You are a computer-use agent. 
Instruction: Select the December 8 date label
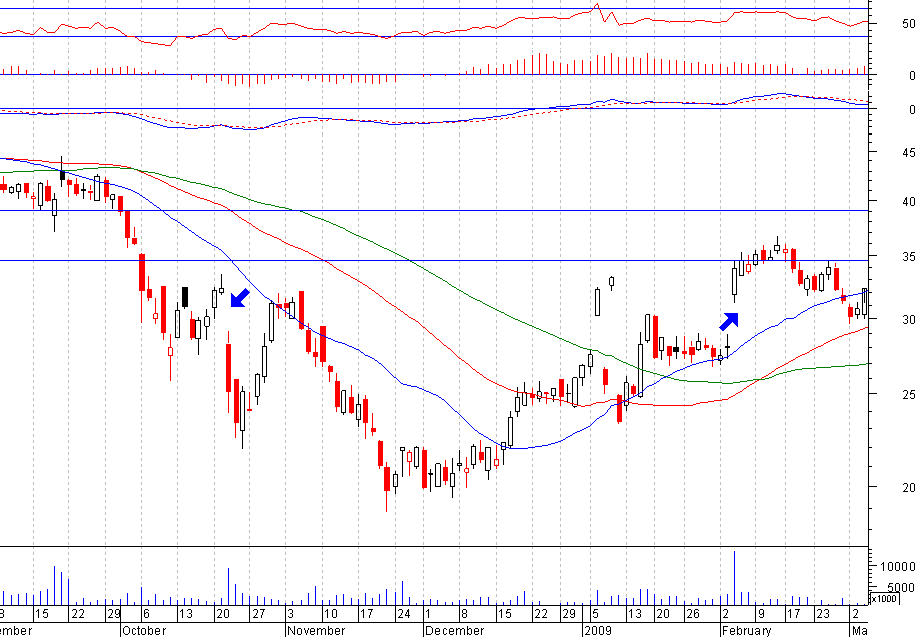point(464,614)
